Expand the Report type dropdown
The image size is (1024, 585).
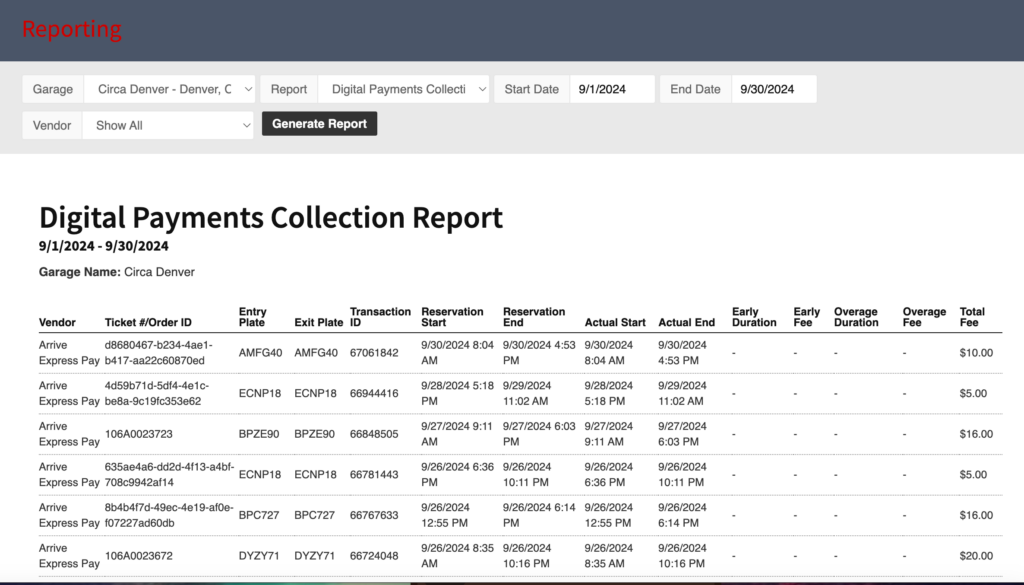point(404,89)
